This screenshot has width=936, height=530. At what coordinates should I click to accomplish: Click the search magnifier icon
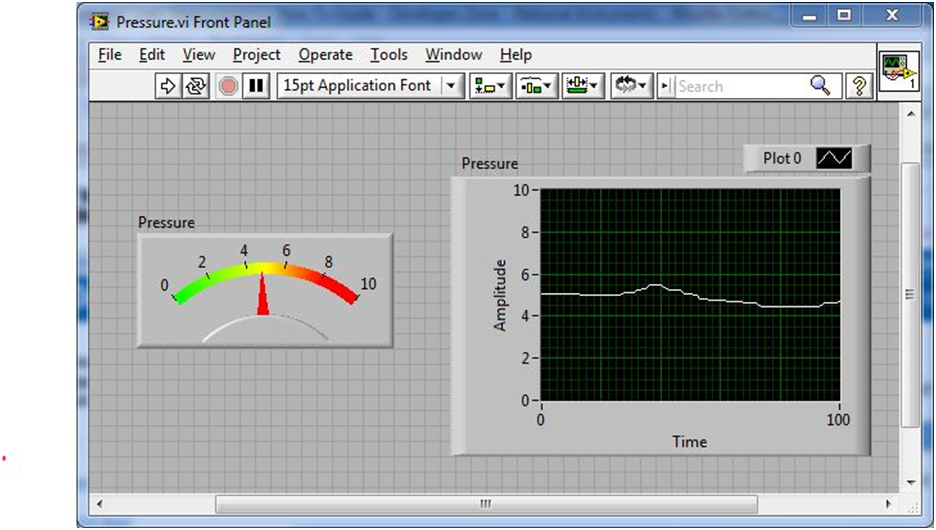click(820, 86)
